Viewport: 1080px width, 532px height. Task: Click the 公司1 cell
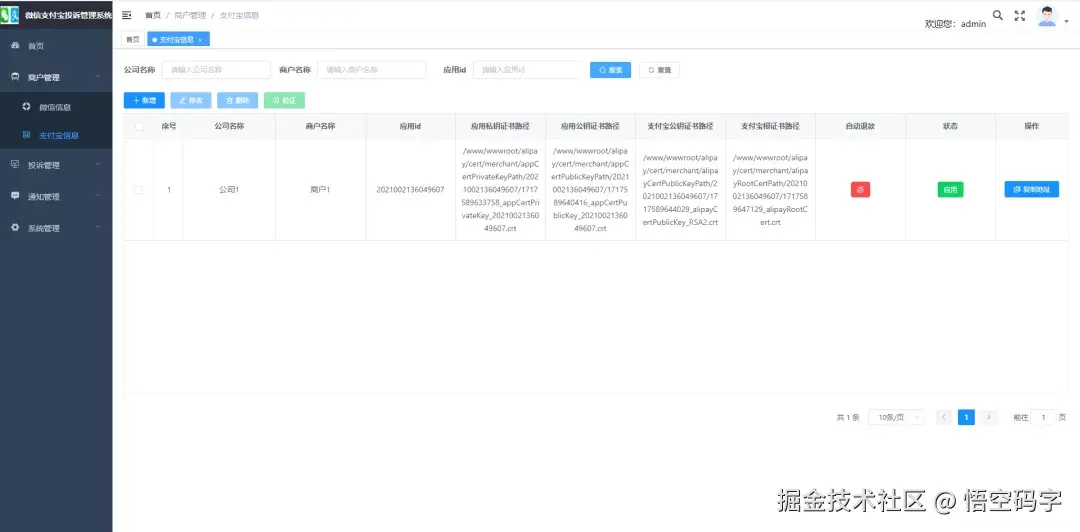229,190
